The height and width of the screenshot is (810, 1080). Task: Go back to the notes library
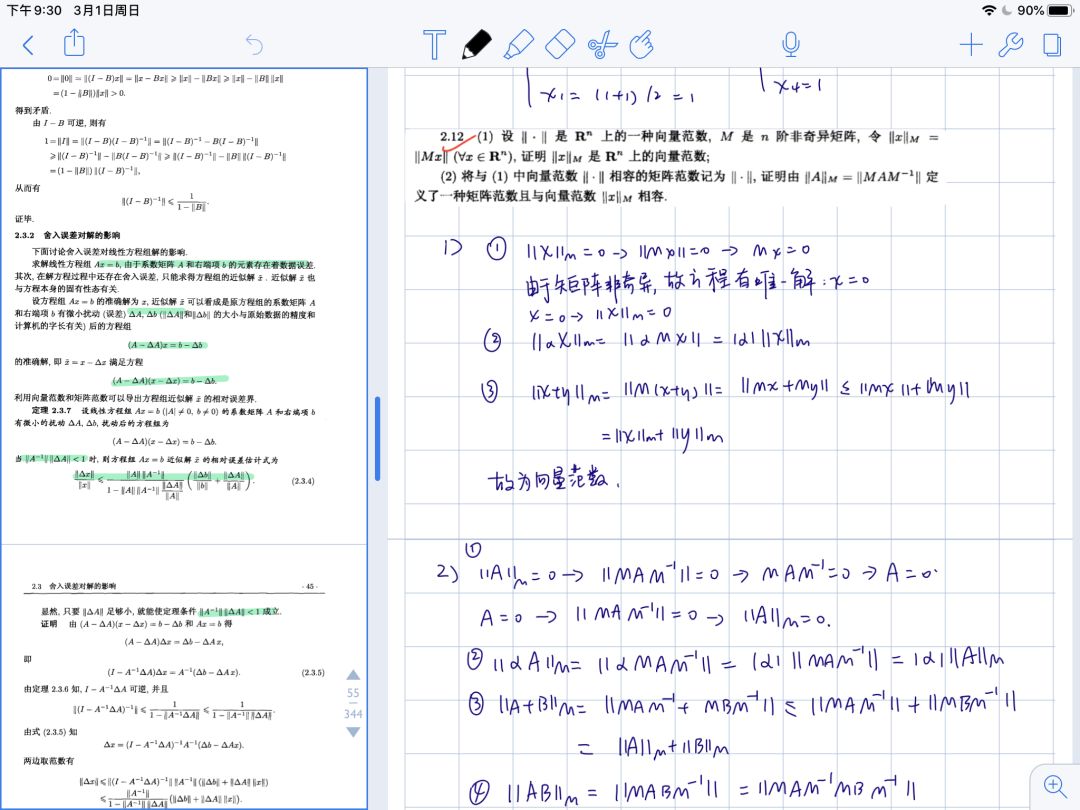(28, 44)
